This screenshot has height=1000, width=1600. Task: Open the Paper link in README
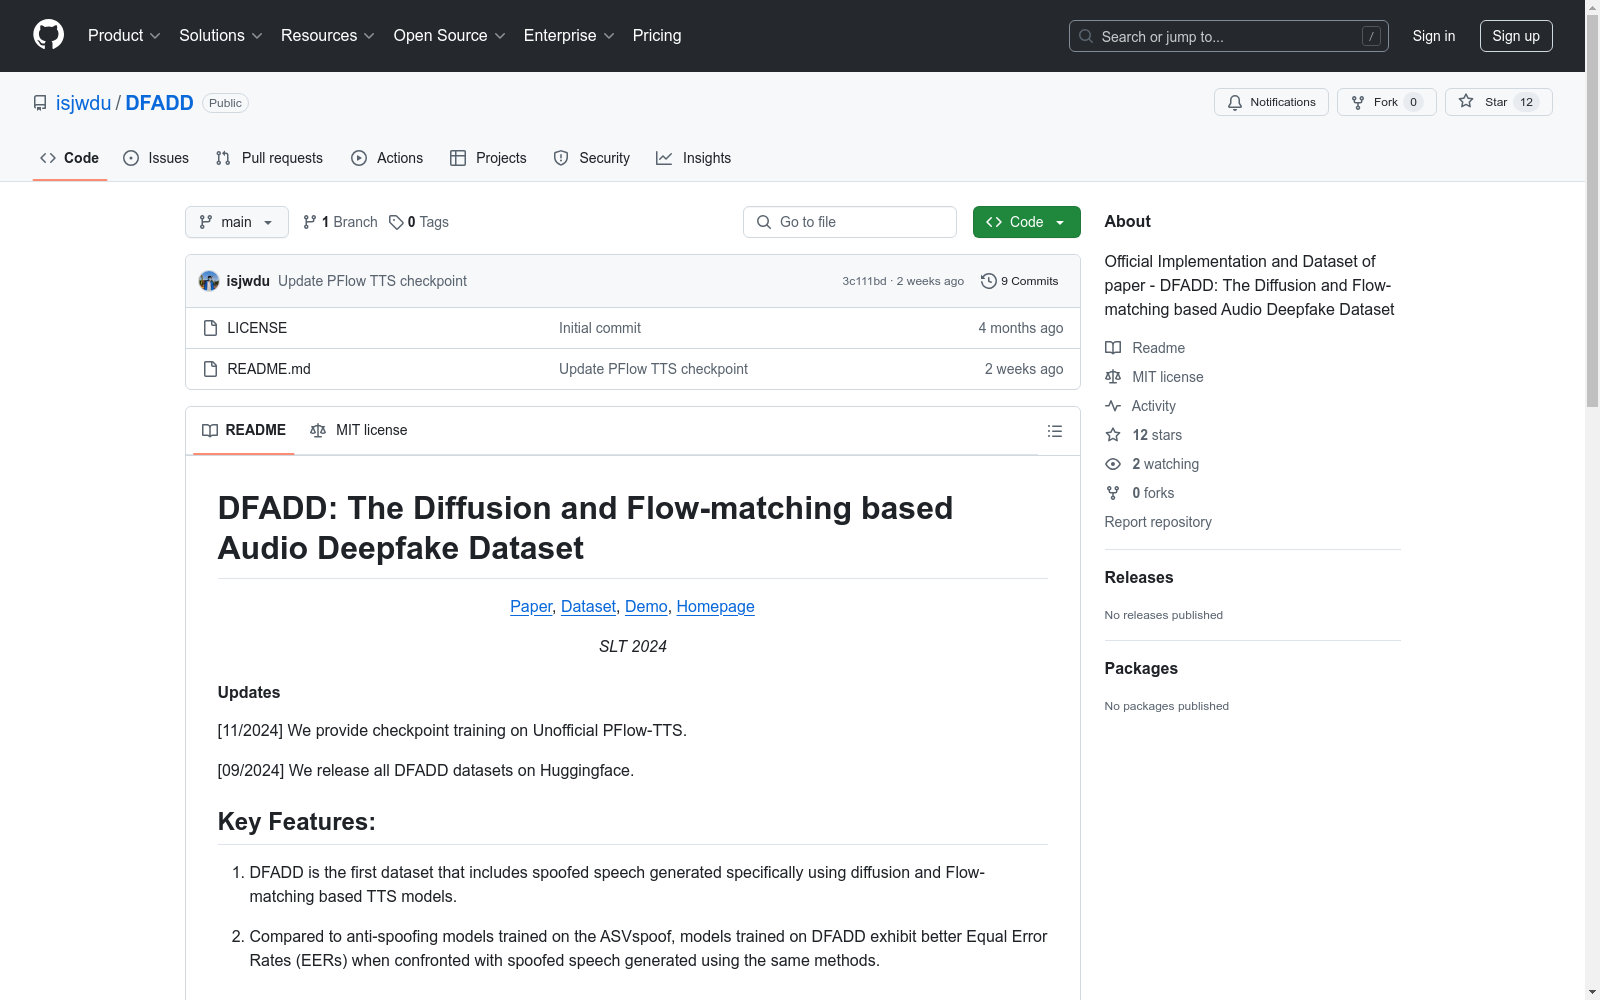tap(531, 606)
